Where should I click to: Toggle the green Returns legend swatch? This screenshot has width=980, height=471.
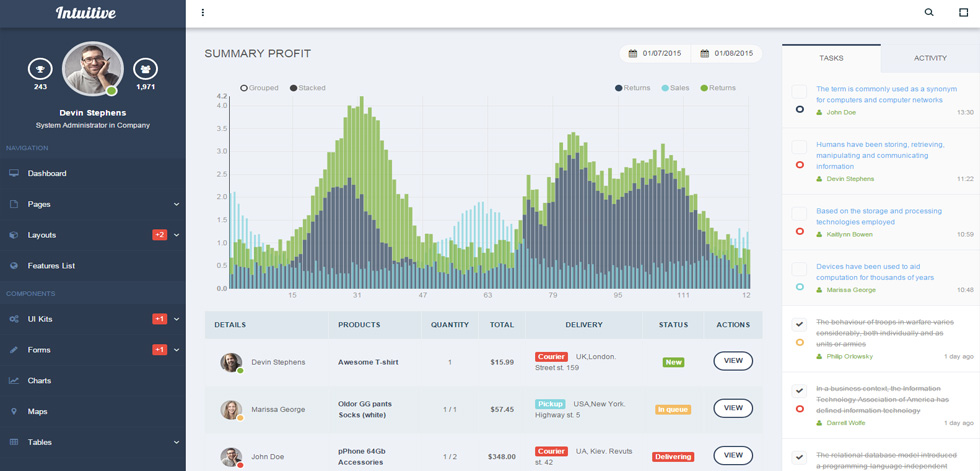pos(704,88)
